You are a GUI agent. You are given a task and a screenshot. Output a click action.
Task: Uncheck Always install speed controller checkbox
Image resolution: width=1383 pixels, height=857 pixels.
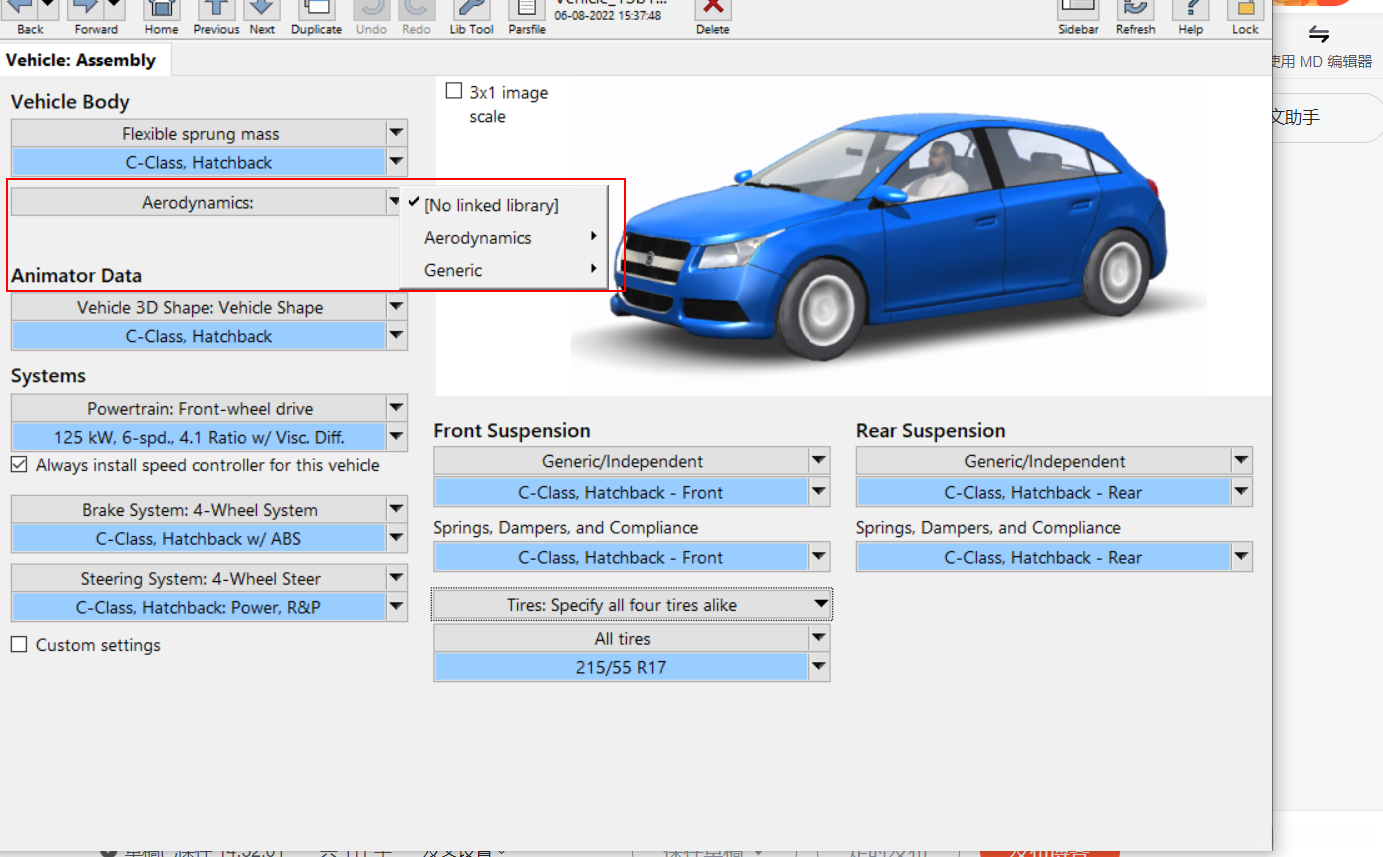[19, 465]
